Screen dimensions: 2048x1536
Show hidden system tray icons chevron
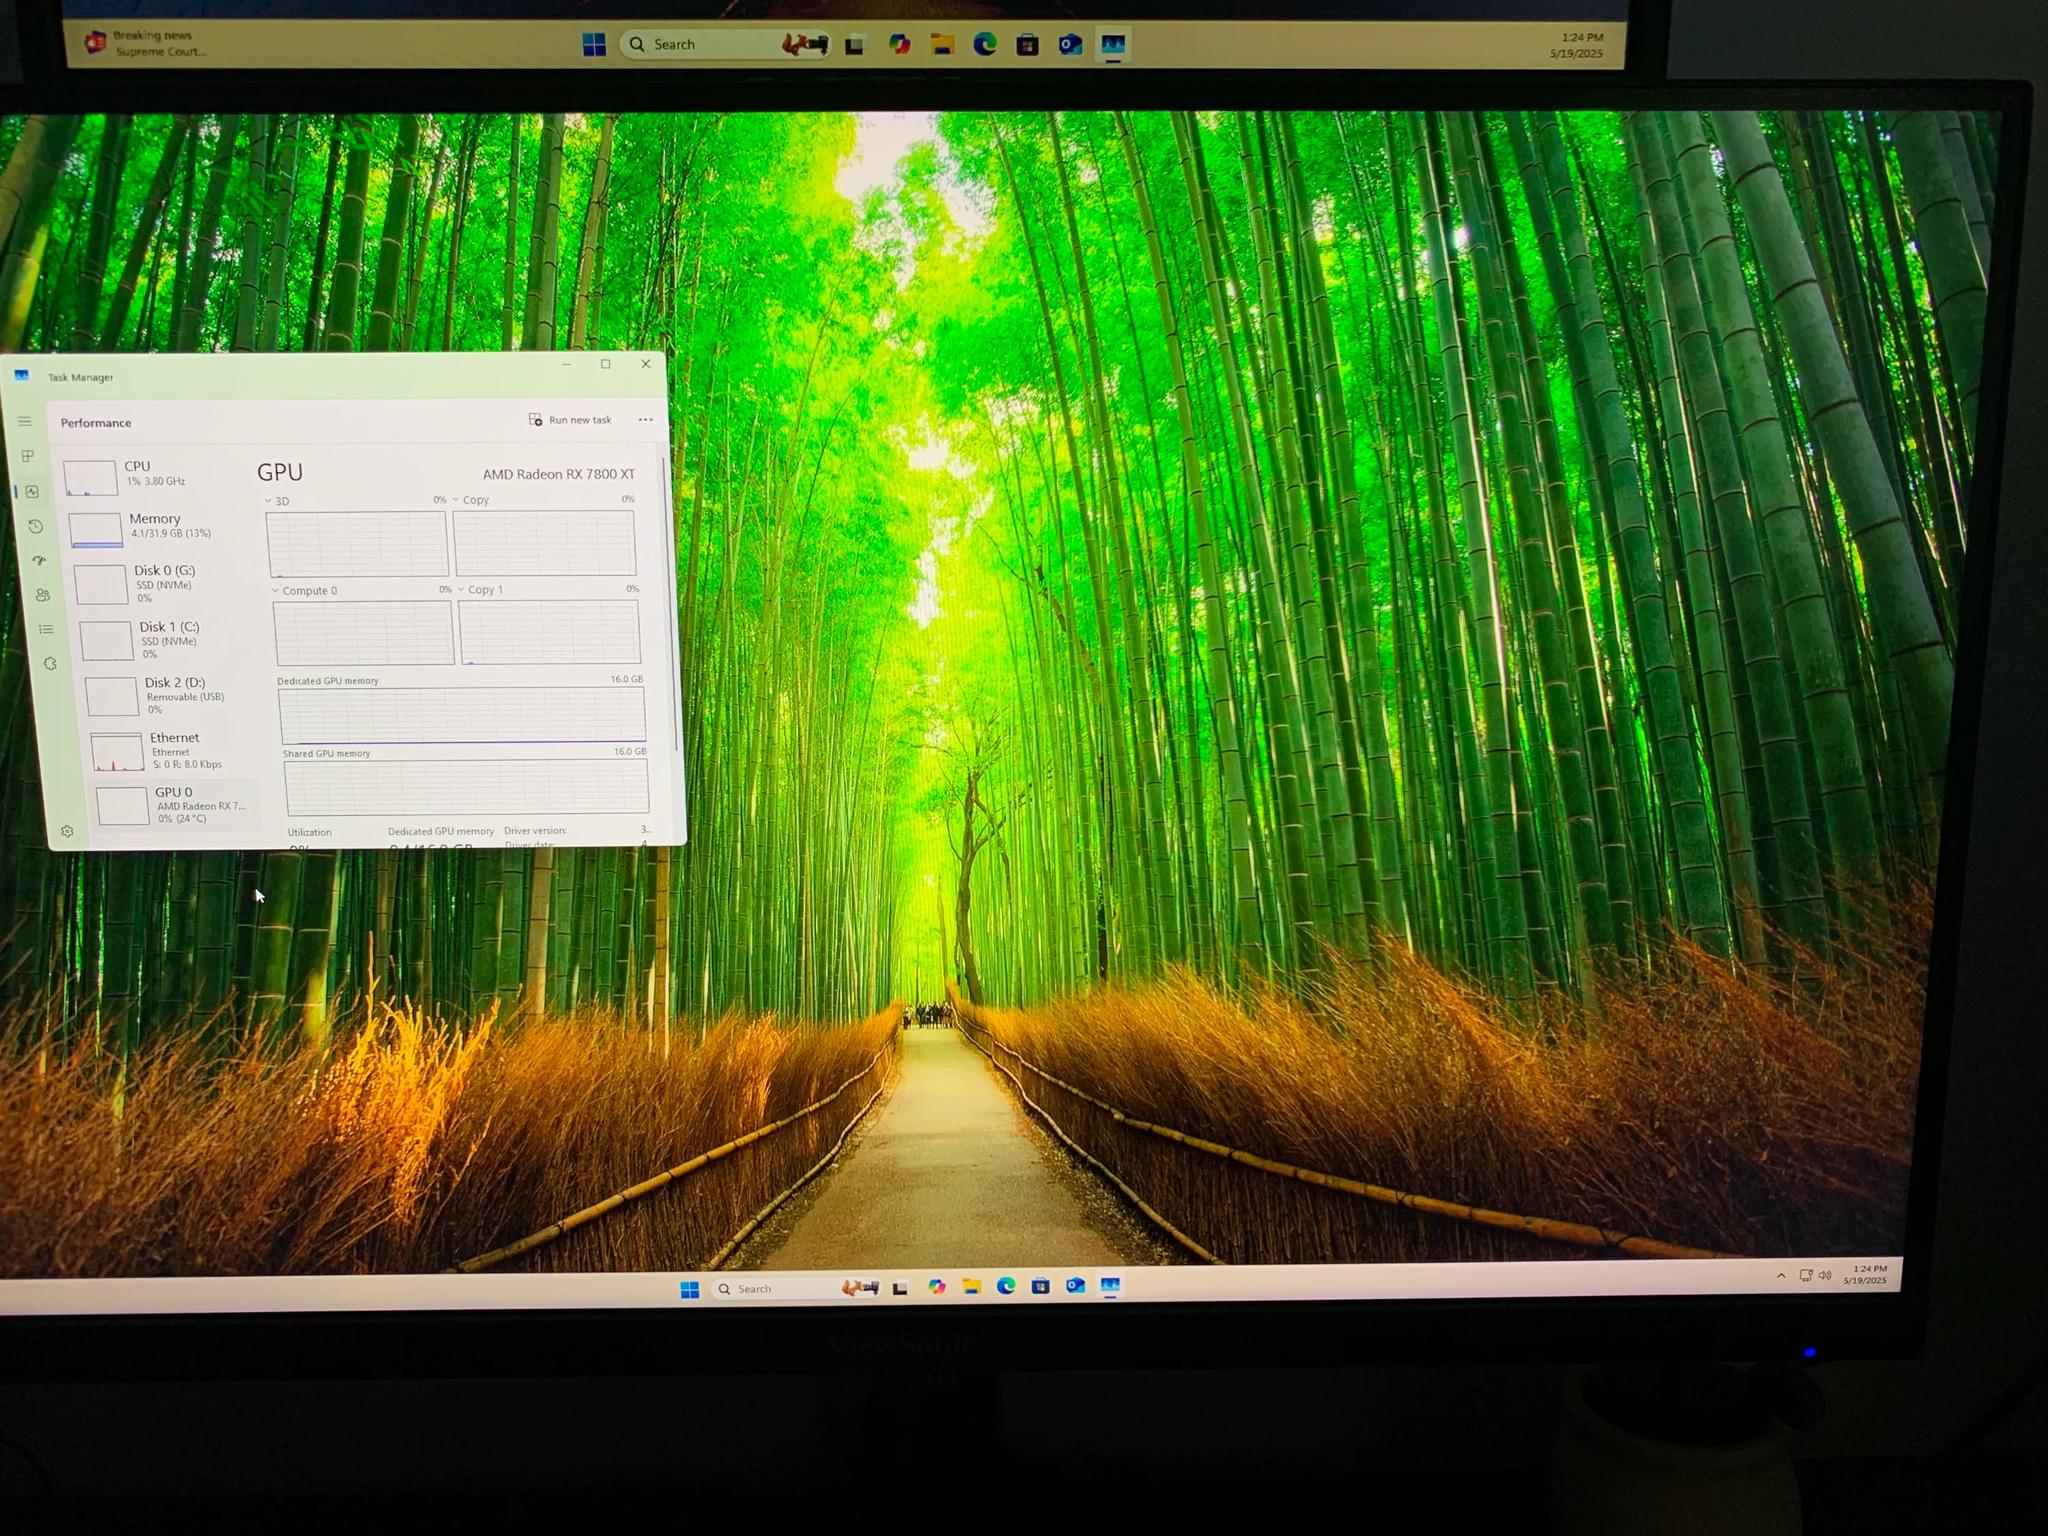click(x=1781, y=1276)
